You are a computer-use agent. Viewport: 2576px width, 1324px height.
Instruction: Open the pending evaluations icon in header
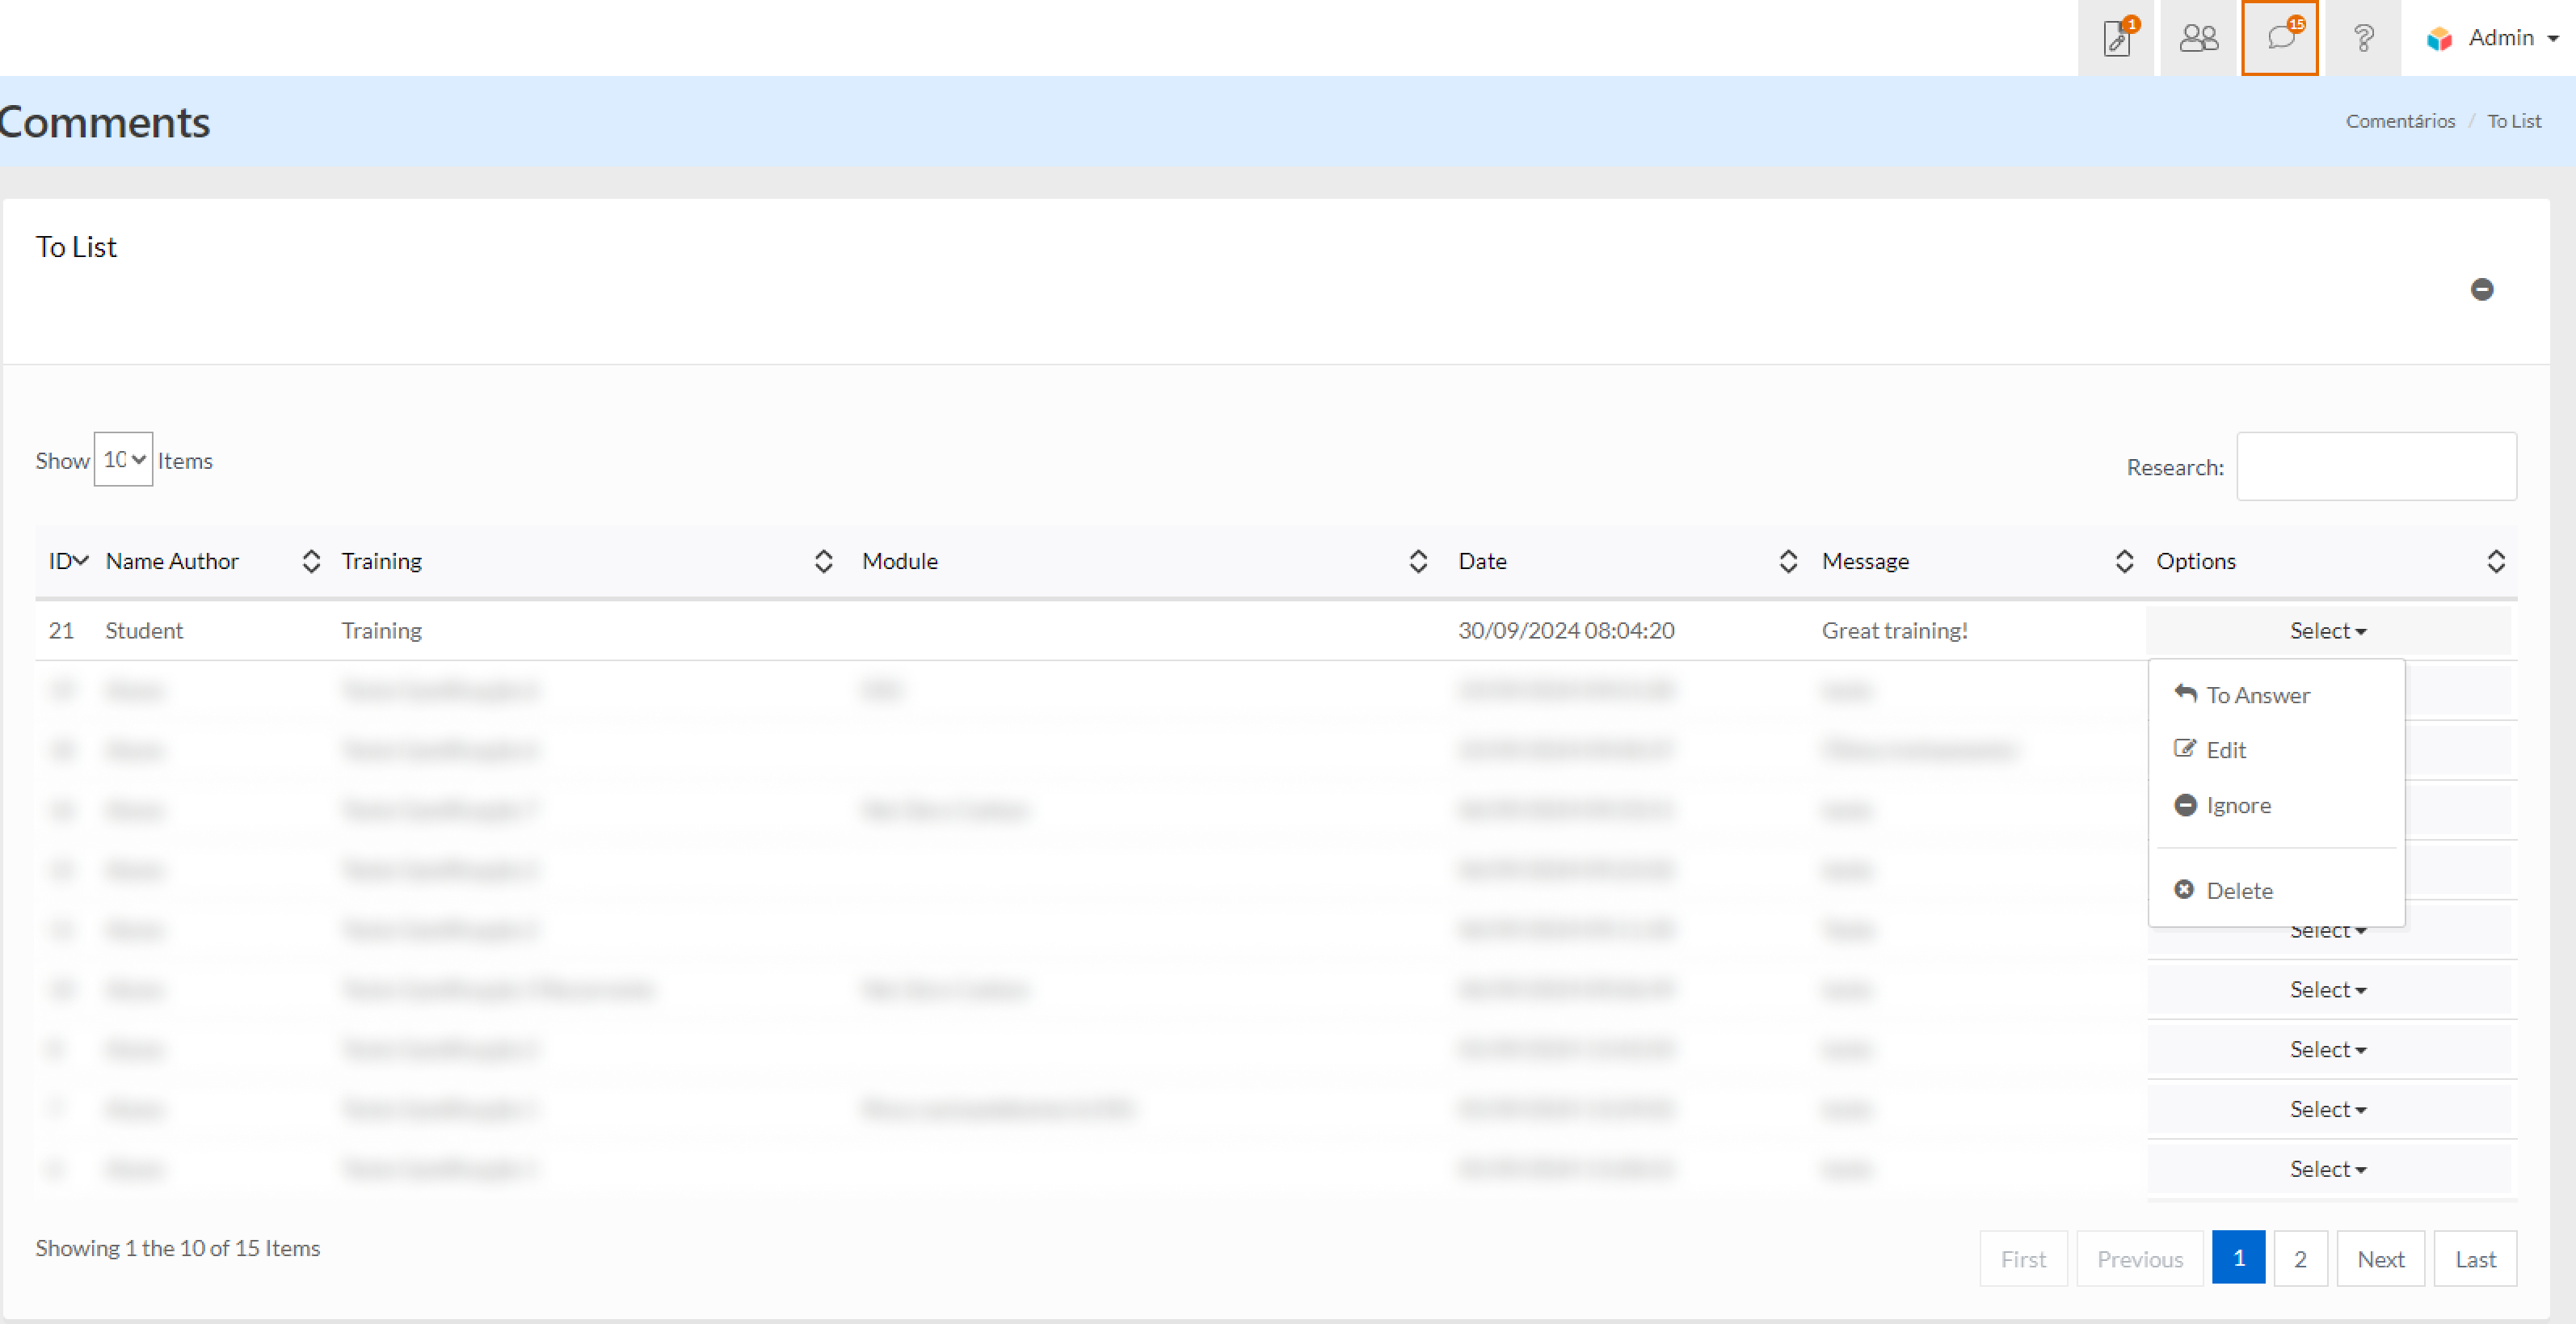pyautogui.click(x=2116, y=38)
